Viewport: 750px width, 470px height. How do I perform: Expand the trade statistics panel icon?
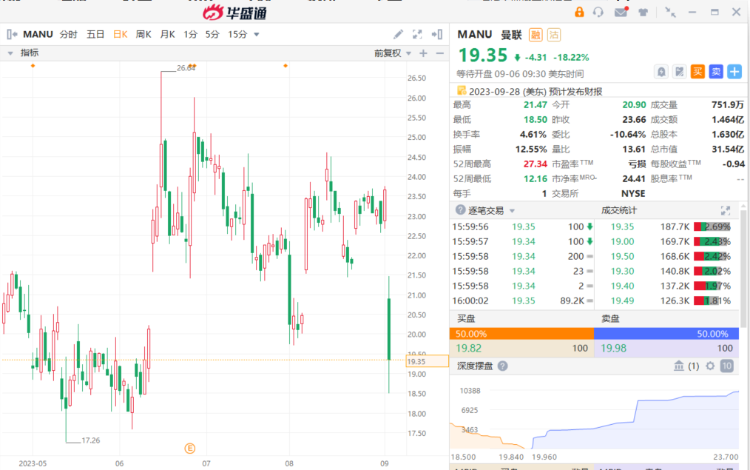[x=725, y=210]
